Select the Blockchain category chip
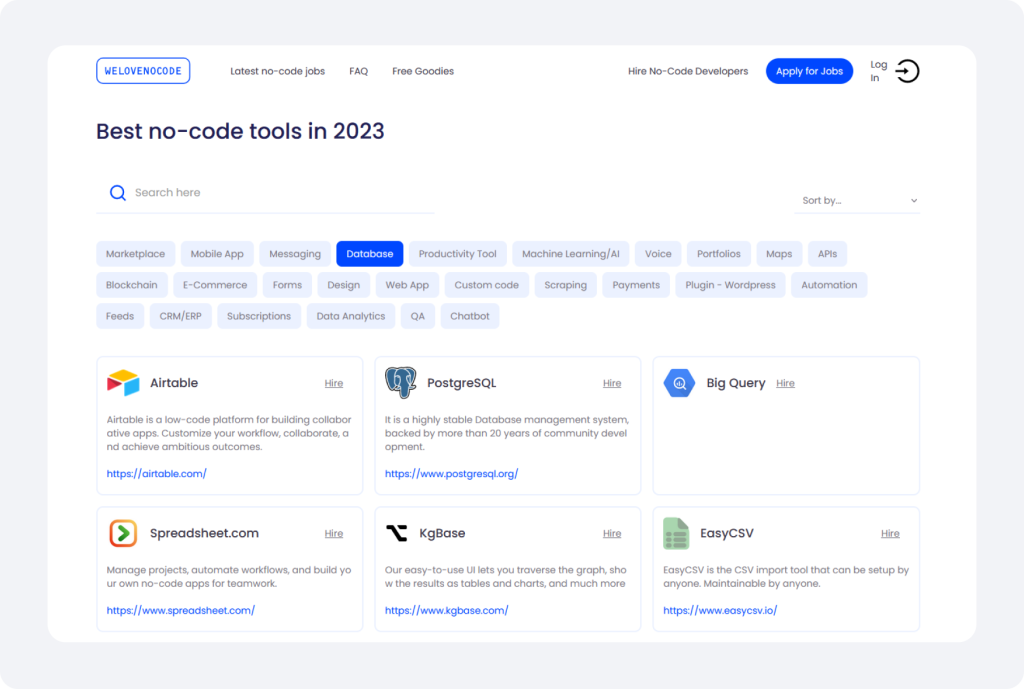1024x689 pixels. (132, 285)
